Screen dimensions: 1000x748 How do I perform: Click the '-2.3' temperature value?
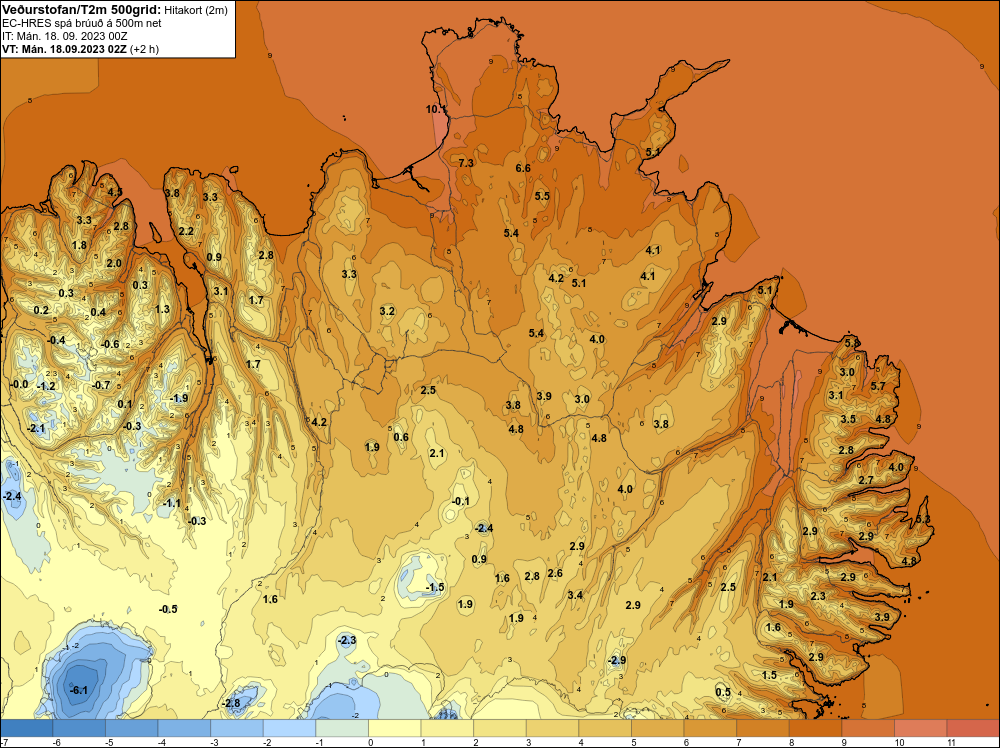pos(346,640)
